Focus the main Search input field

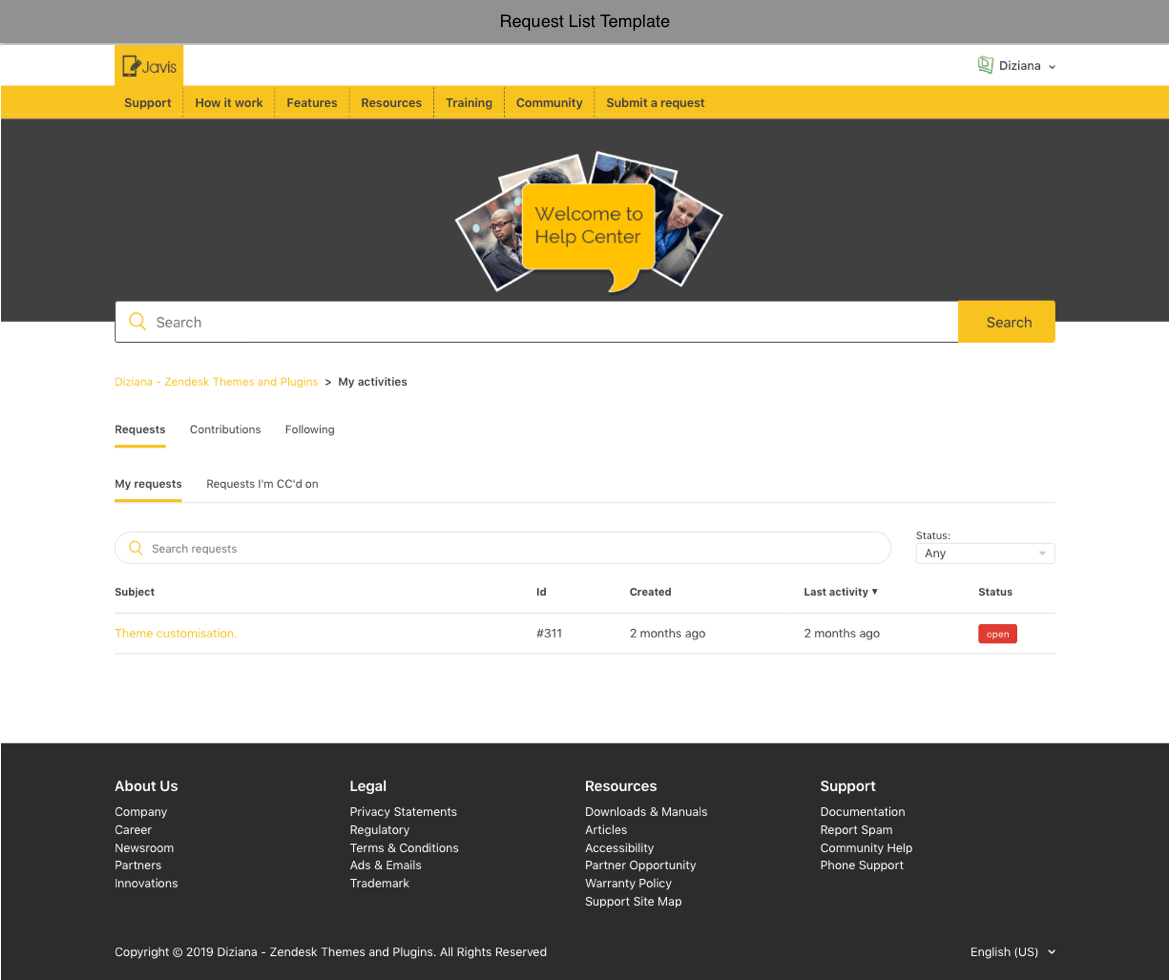pyautogui.click(x=550, y=322)
